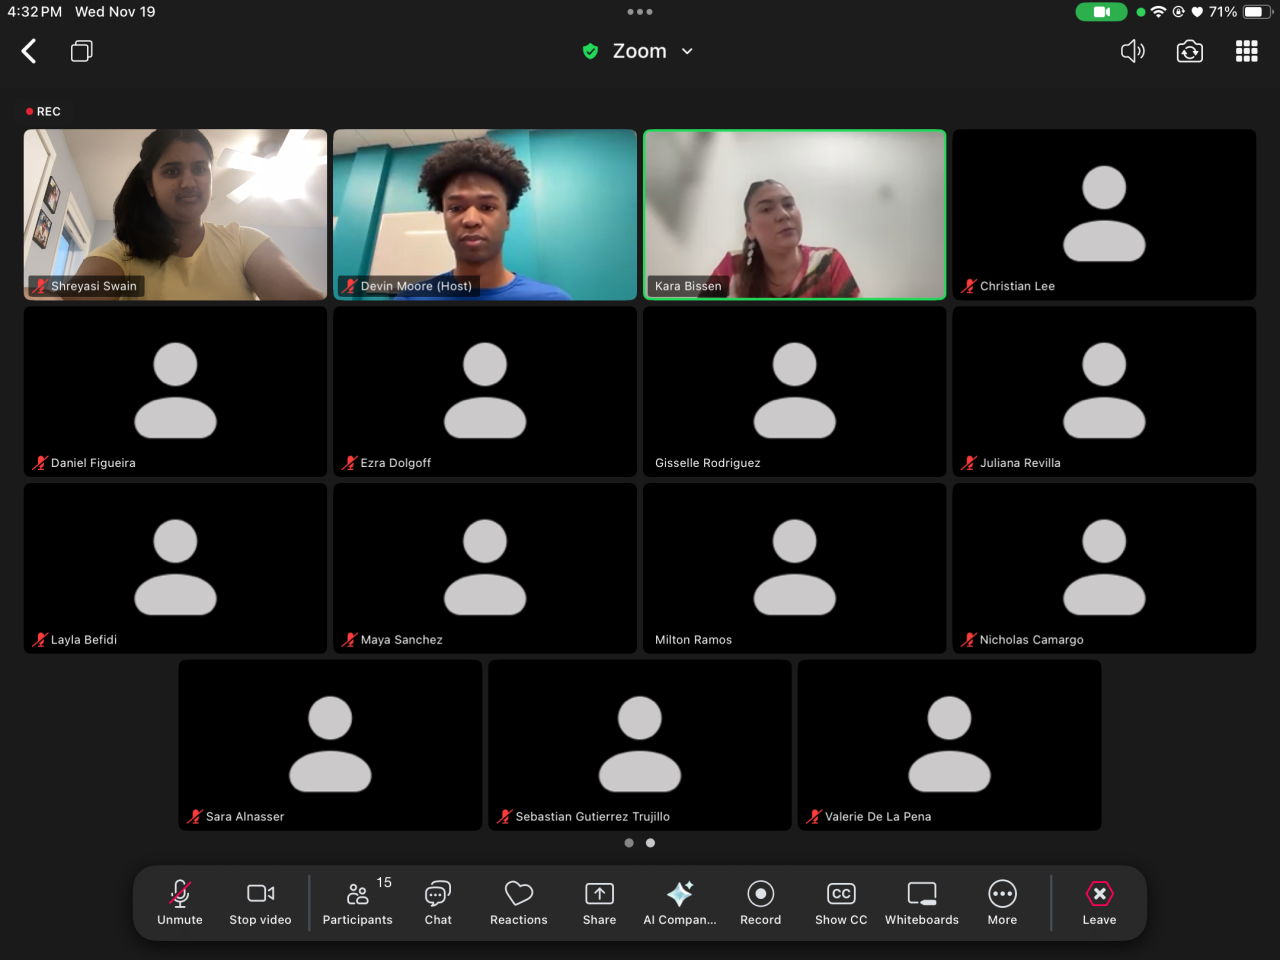Leave the meeting
Image resolution: width=1280 pixels, height=960 pixels.
click(x=1099, y=902)
